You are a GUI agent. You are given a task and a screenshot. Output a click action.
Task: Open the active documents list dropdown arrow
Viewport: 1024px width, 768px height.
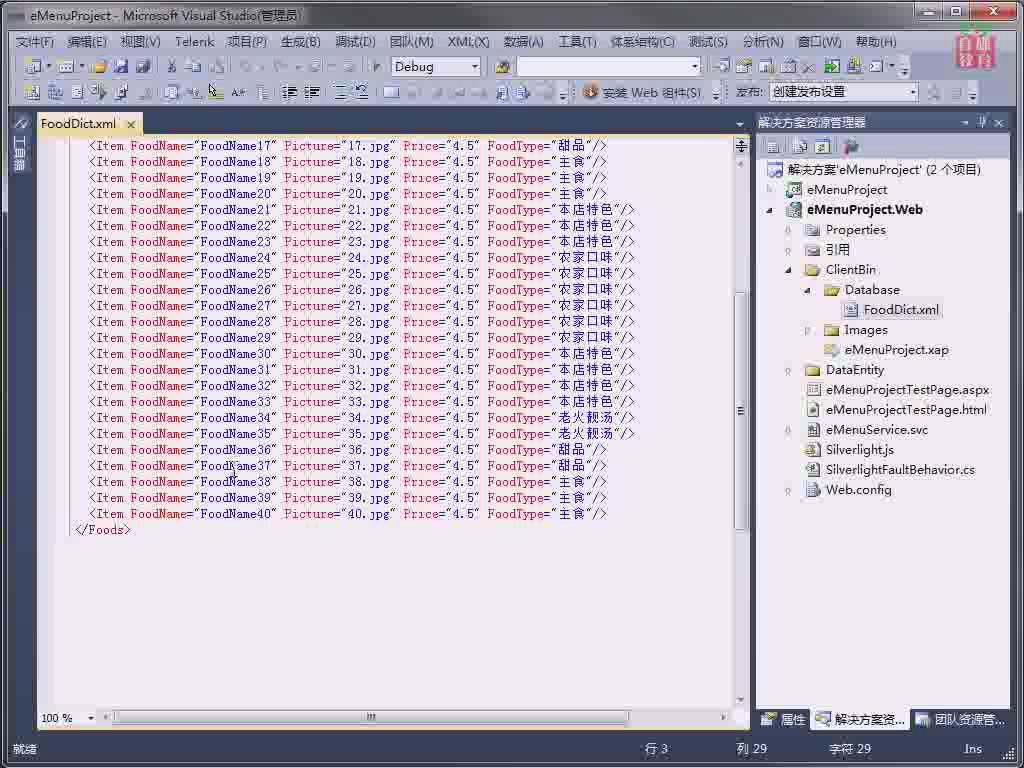coord(739,123)
